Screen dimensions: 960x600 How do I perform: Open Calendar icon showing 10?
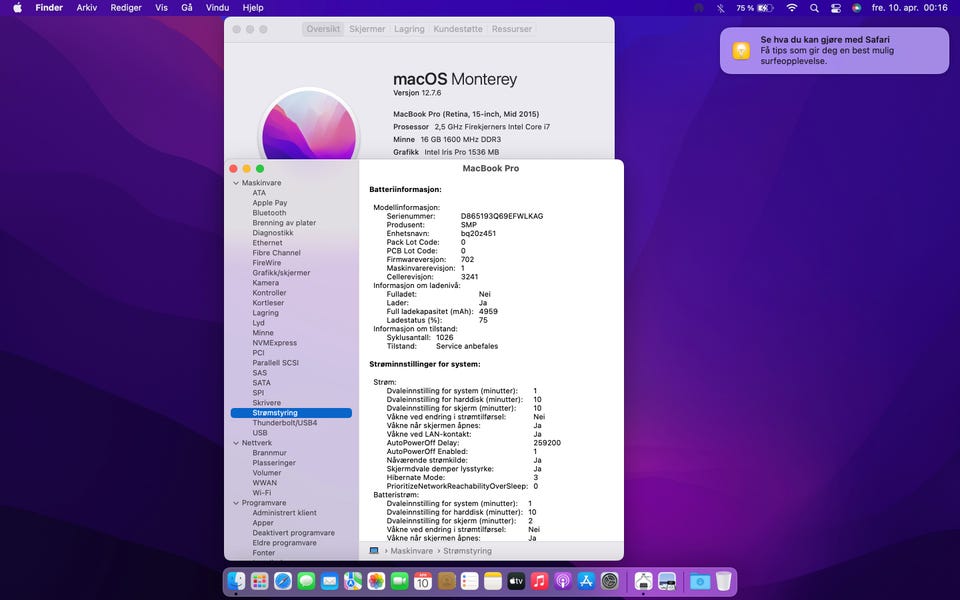point(422,580)
